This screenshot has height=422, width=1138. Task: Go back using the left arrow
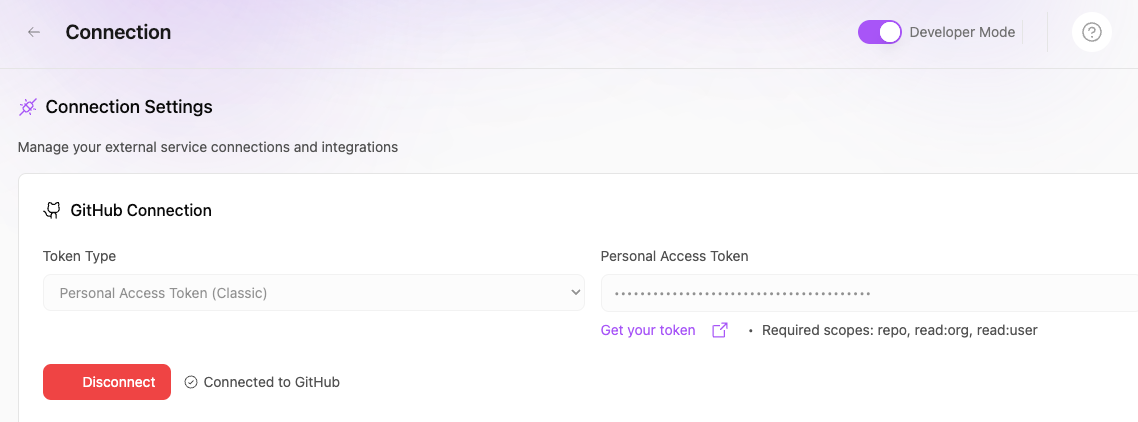[x=34, y=32]
